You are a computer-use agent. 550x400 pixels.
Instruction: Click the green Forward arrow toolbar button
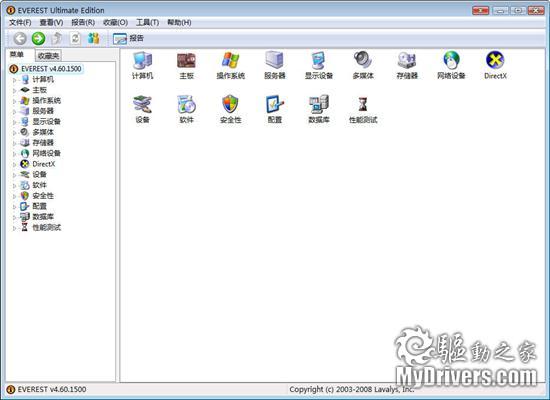39,38
